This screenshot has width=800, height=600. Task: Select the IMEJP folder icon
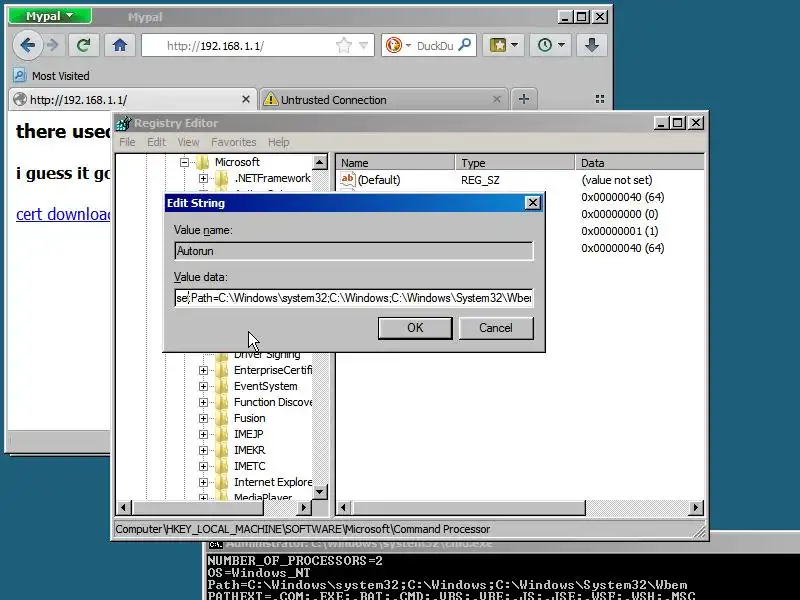pyautogui.click(x=221, y=434)
